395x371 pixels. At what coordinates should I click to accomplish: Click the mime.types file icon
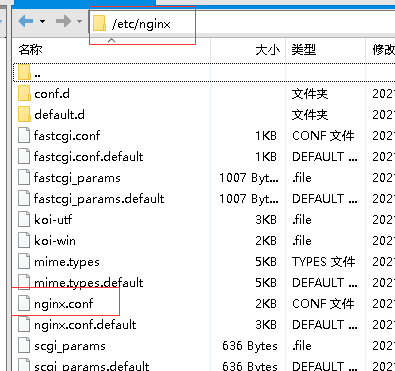24,262
